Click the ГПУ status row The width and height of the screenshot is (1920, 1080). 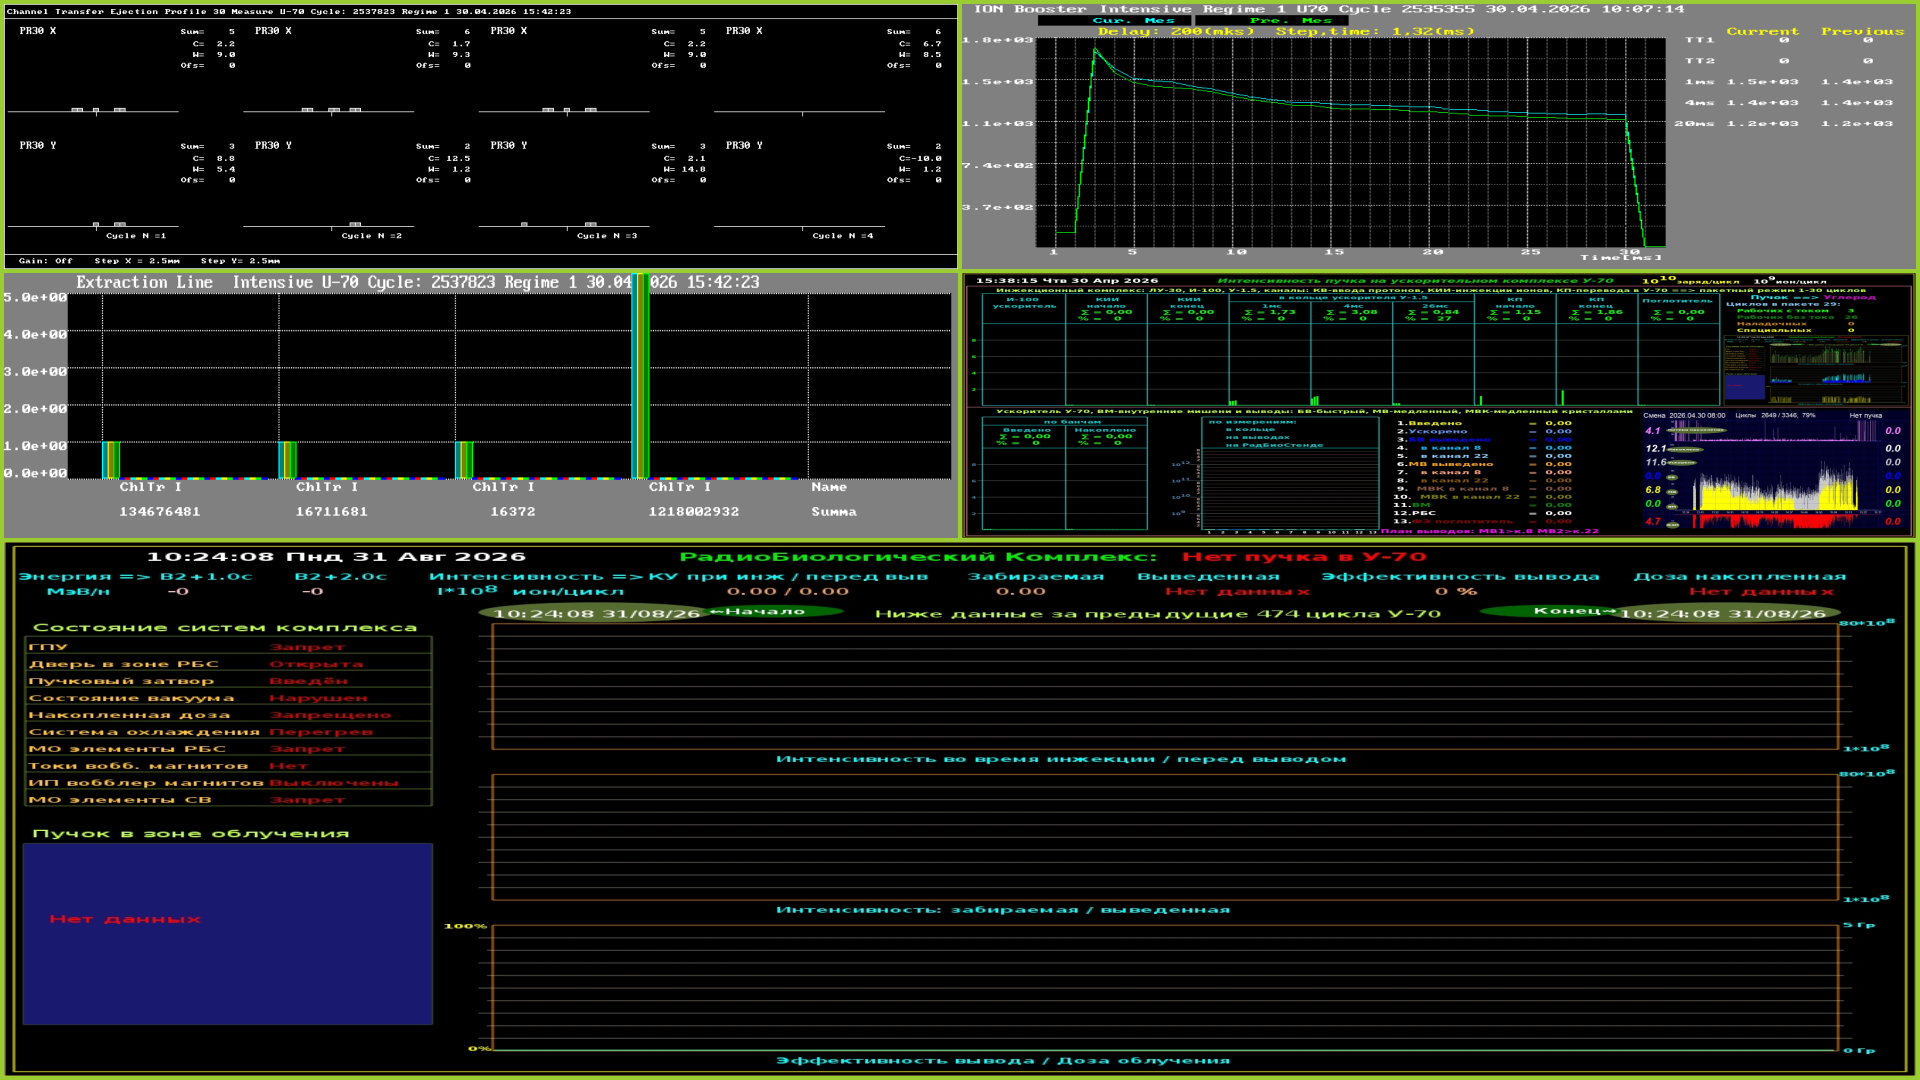tap(228, 647)
